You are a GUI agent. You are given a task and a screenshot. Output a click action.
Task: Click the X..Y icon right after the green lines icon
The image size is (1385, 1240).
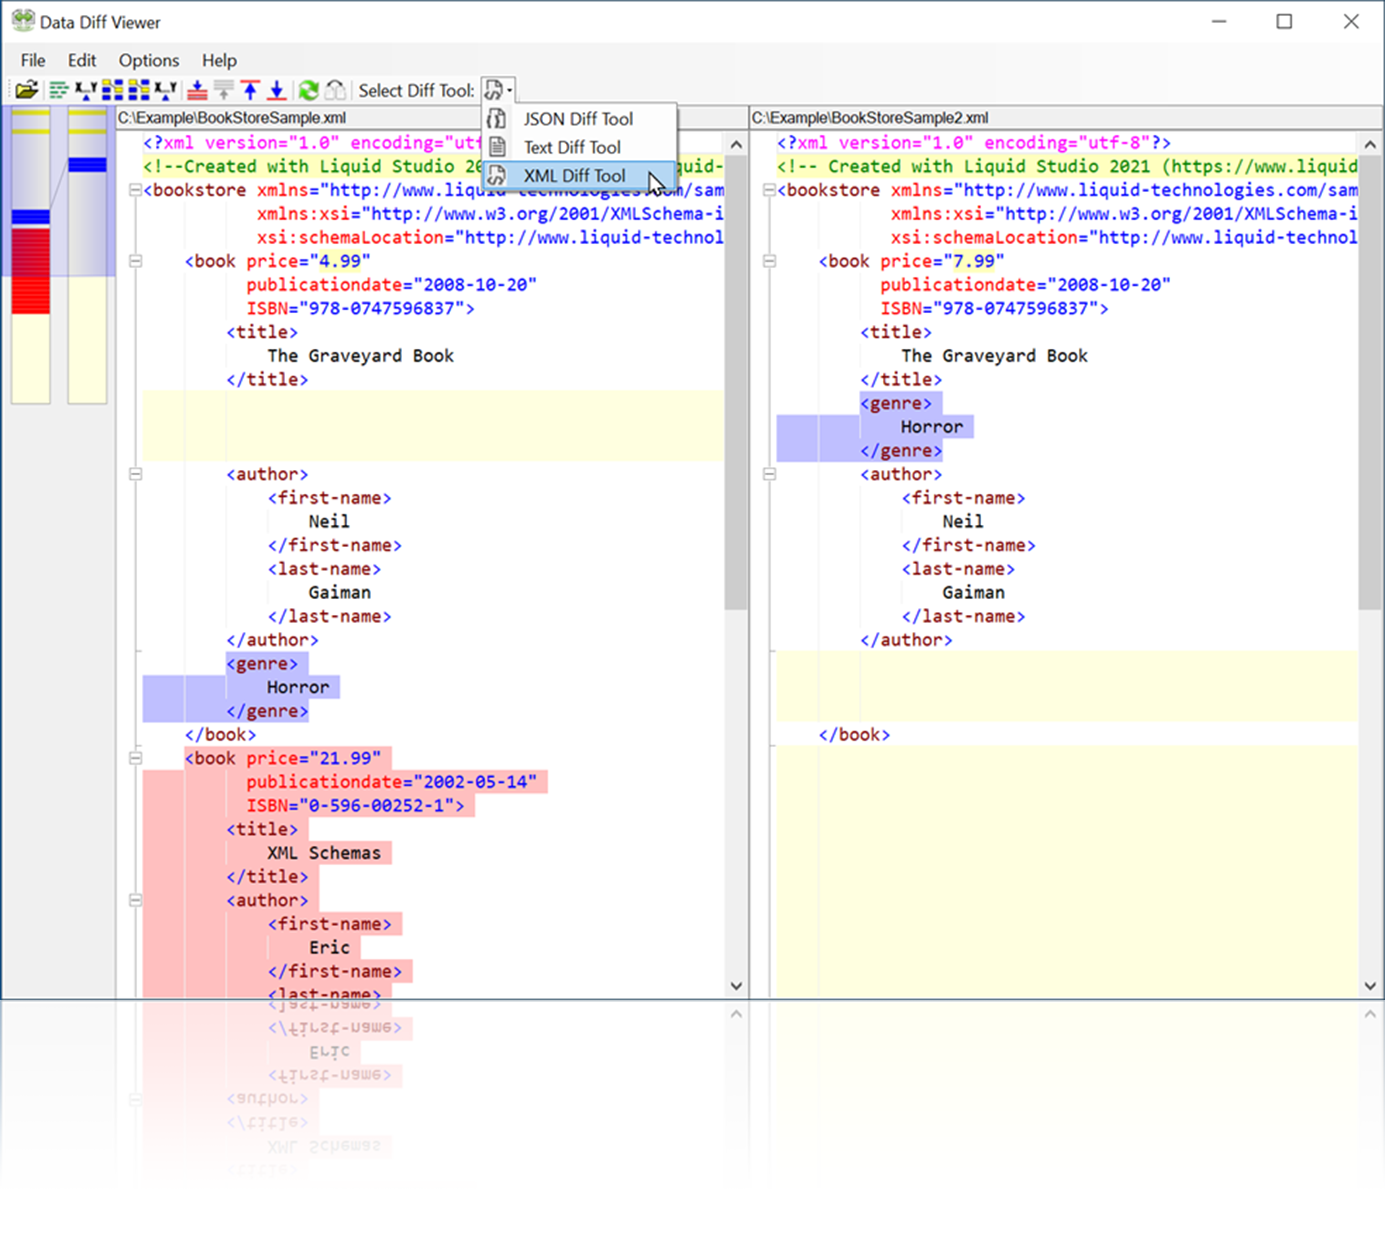86,90
